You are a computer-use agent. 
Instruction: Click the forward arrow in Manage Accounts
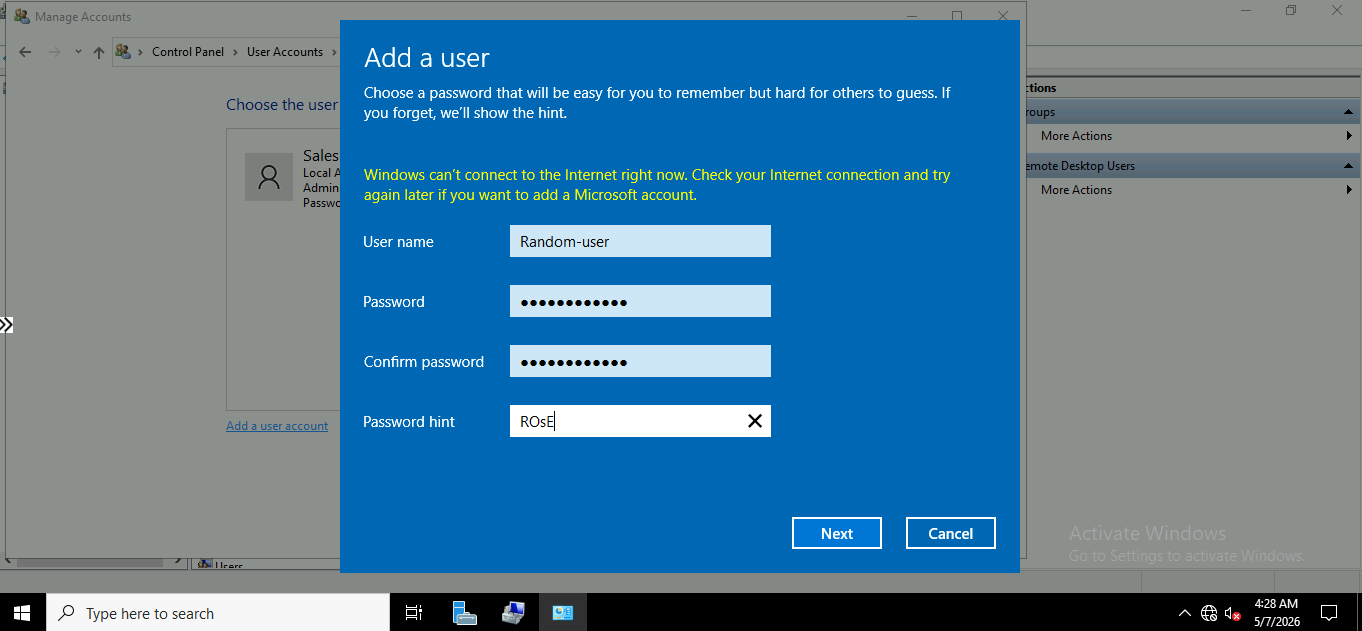point(55,52)
